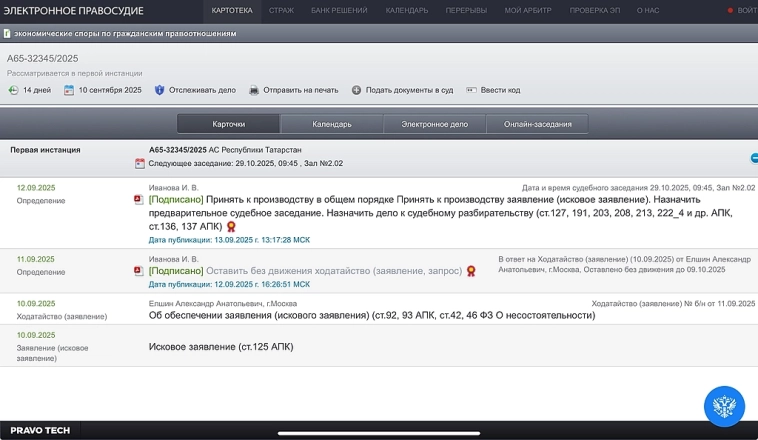Click the plus icon for Подать документы в суд
Viewport: 758px width, 440px height.
(x=356, y=90)
